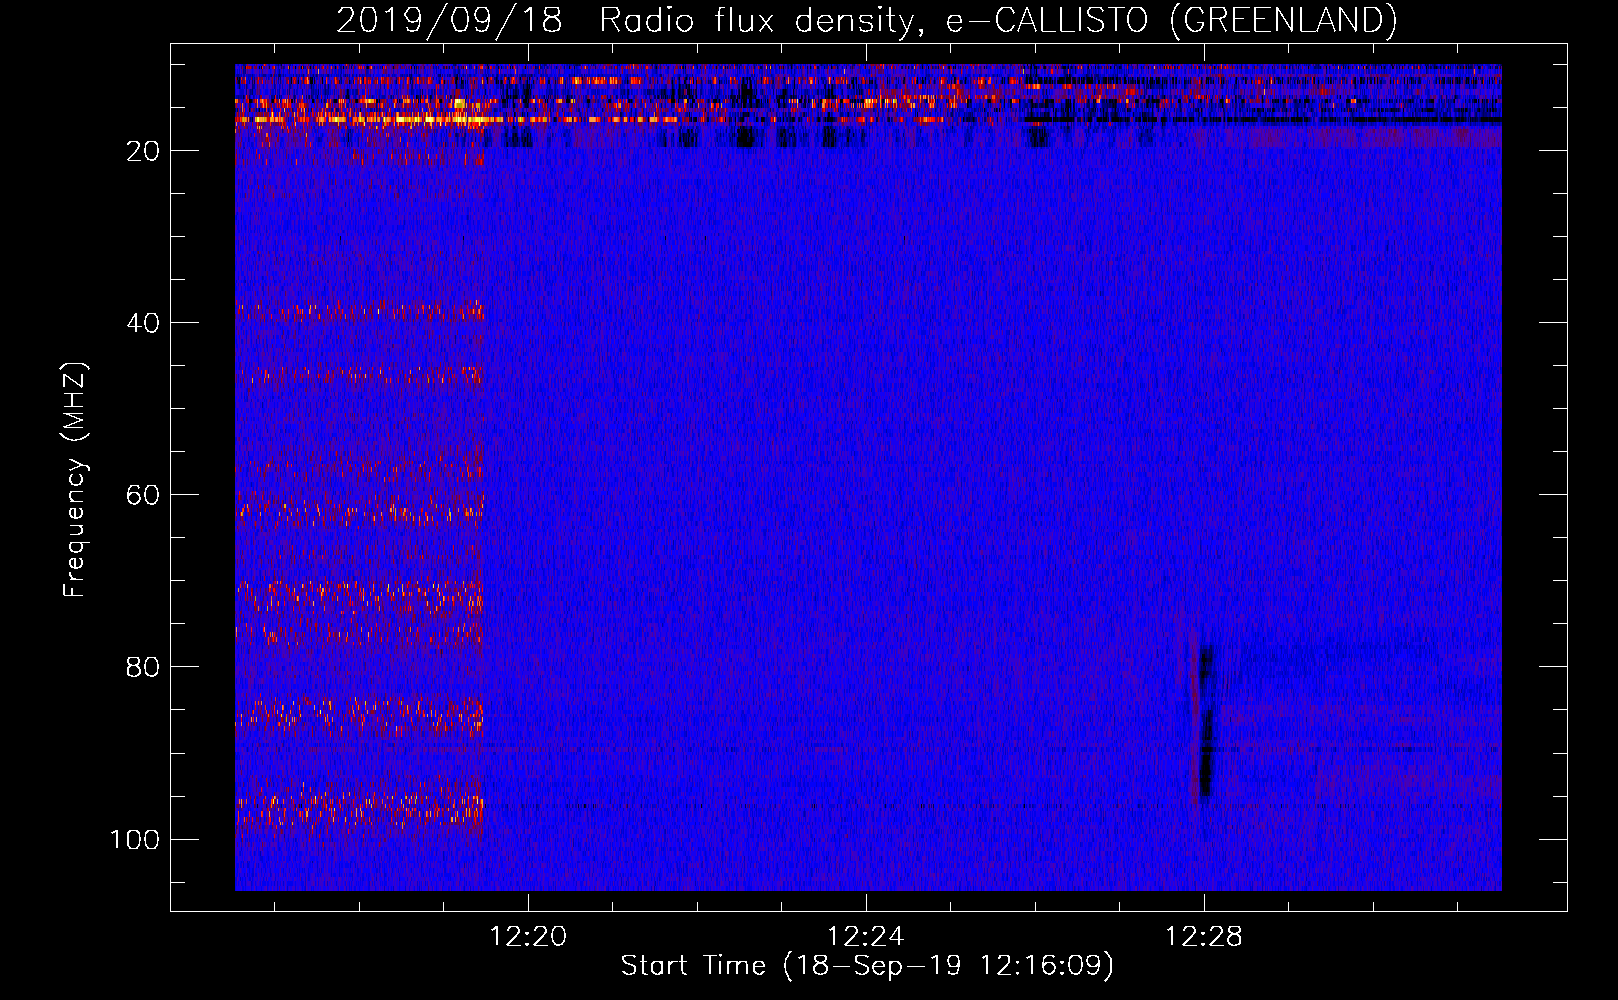
Task: Click the red noise band at 40 MHz
Action: click(x=360, y=312)
